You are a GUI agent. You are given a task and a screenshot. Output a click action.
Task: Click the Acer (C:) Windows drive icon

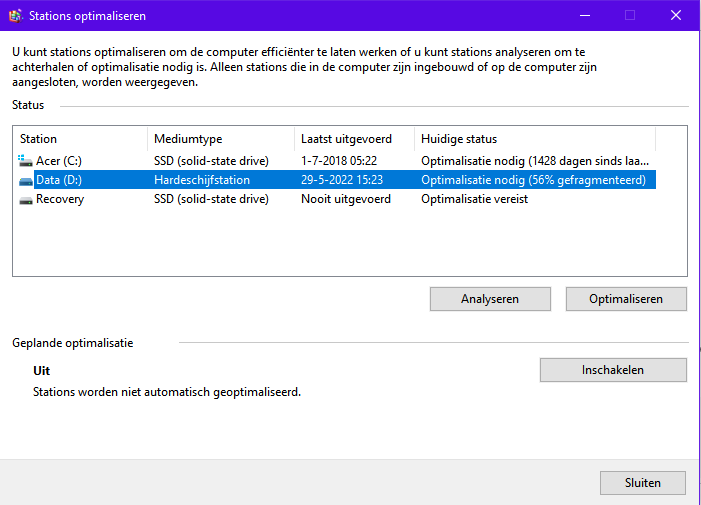(25, 160)
